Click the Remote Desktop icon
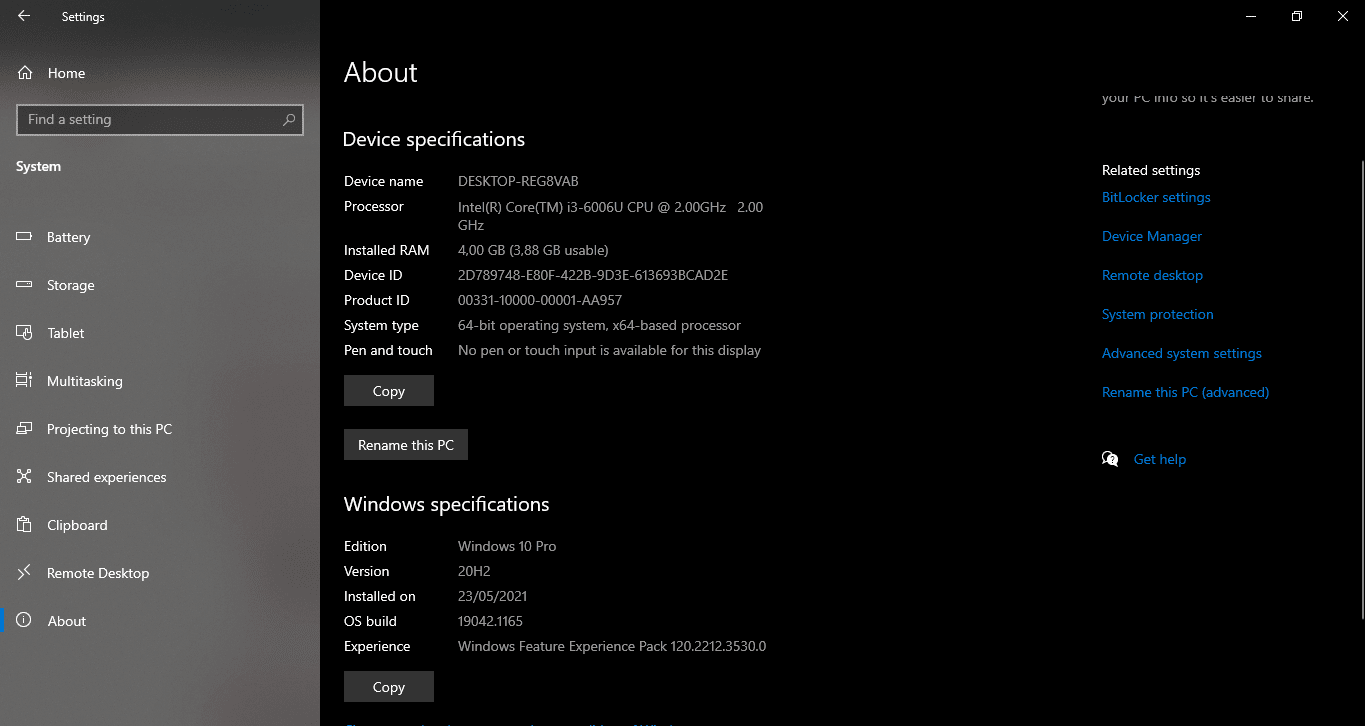This screenshot has height=726, width=1365. tap(25, 573)
